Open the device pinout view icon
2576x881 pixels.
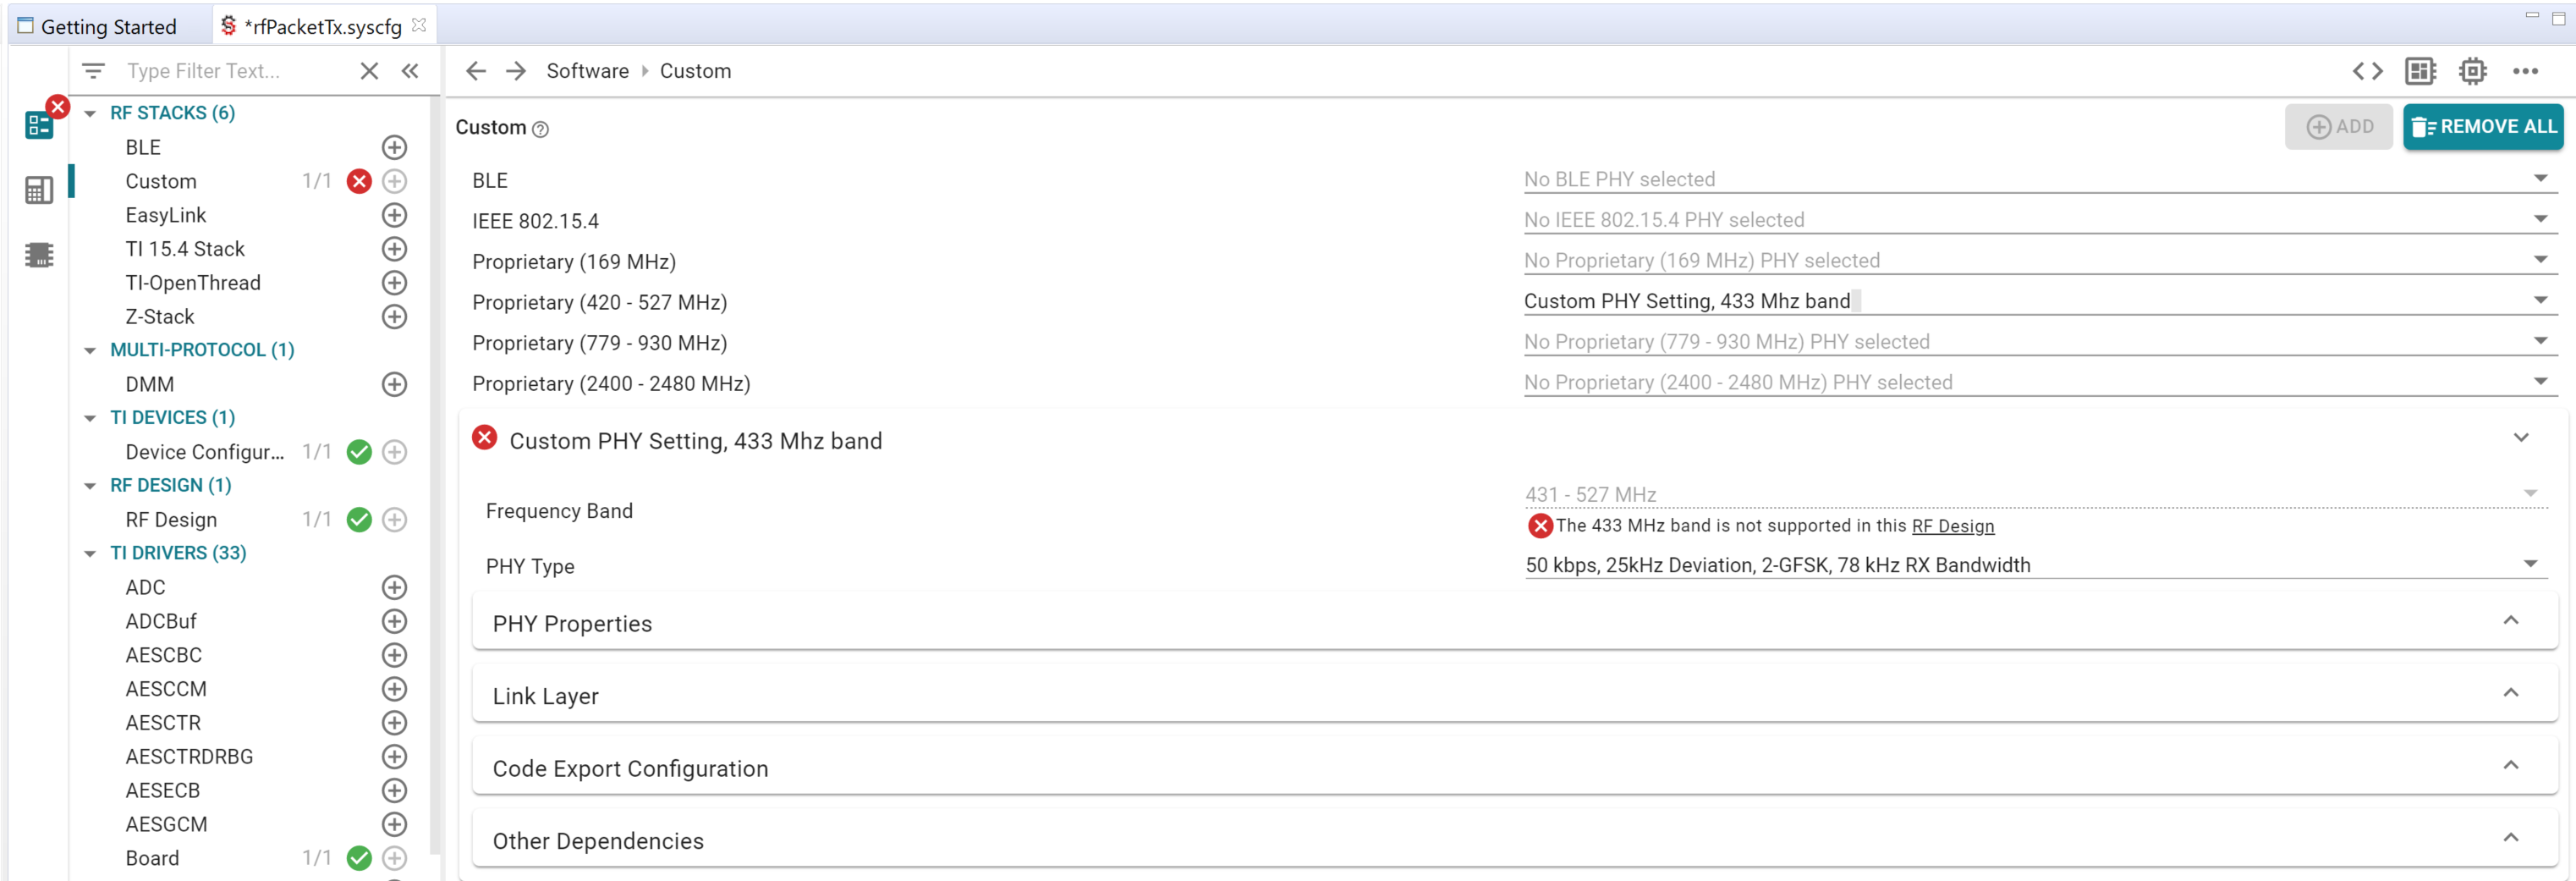click(2474, 70)
